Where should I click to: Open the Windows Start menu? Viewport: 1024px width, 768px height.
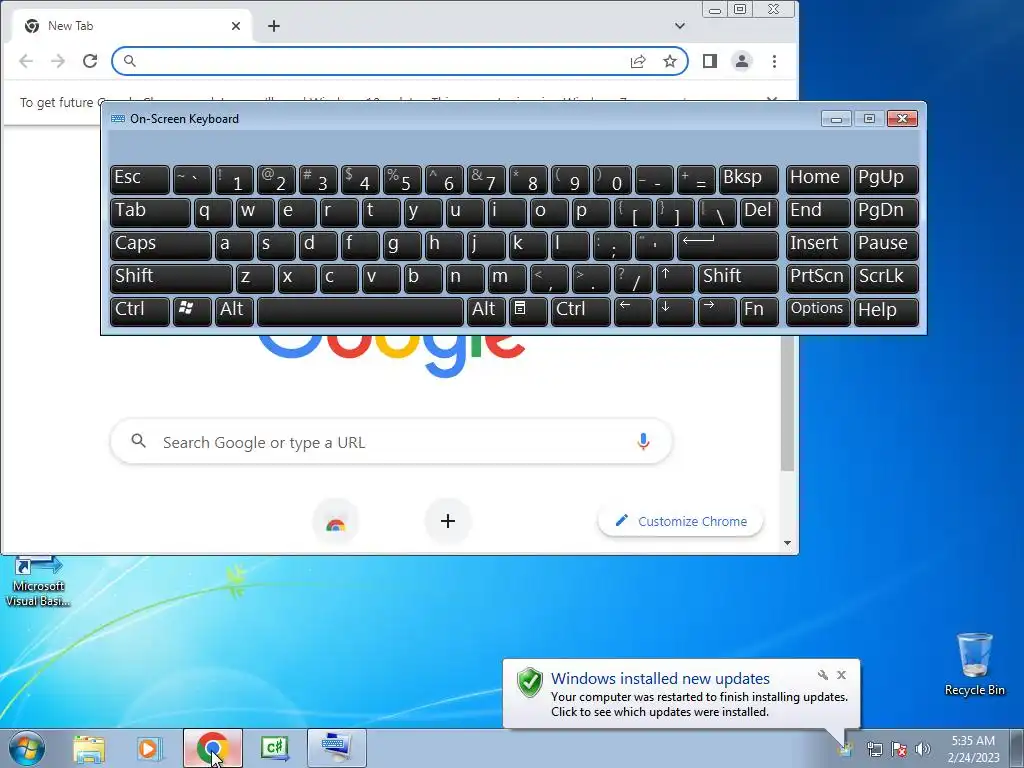click(x=26, y=748)
